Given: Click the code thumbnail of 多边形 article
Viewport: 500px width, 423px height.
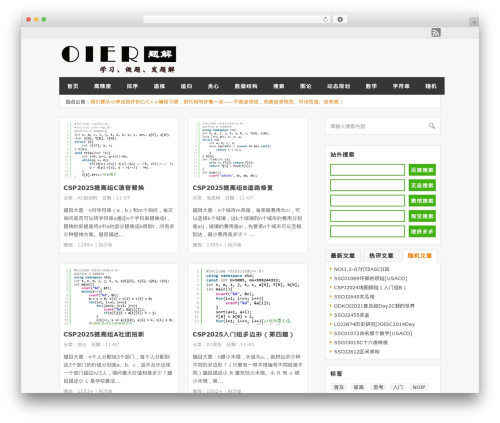Looking at the screenshot, I should [248, 296].
